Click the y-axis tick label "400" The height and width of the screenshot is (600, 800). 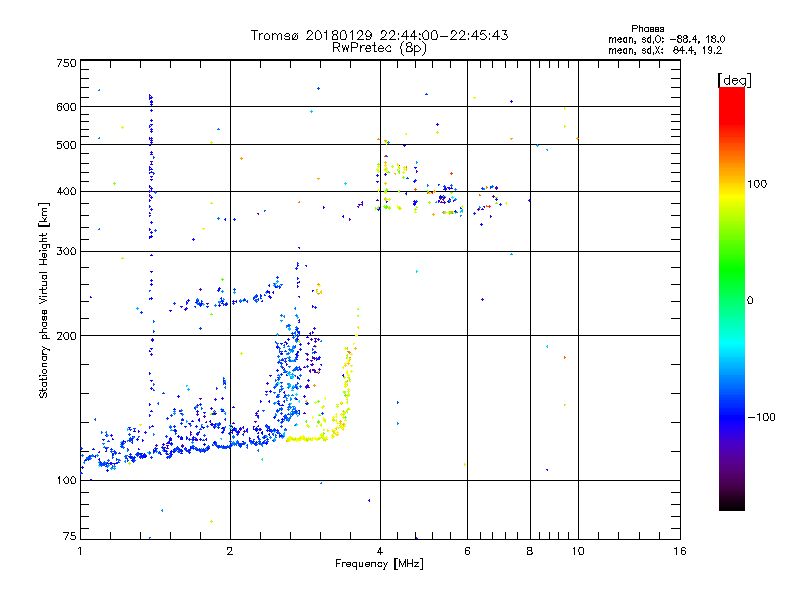click(x=66, y=191)
